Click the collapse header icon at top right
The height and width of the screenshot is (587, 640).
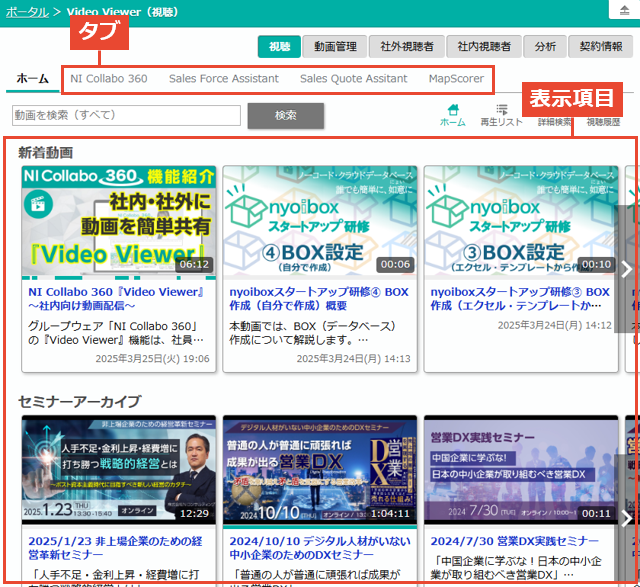click(x=624, y=10)
